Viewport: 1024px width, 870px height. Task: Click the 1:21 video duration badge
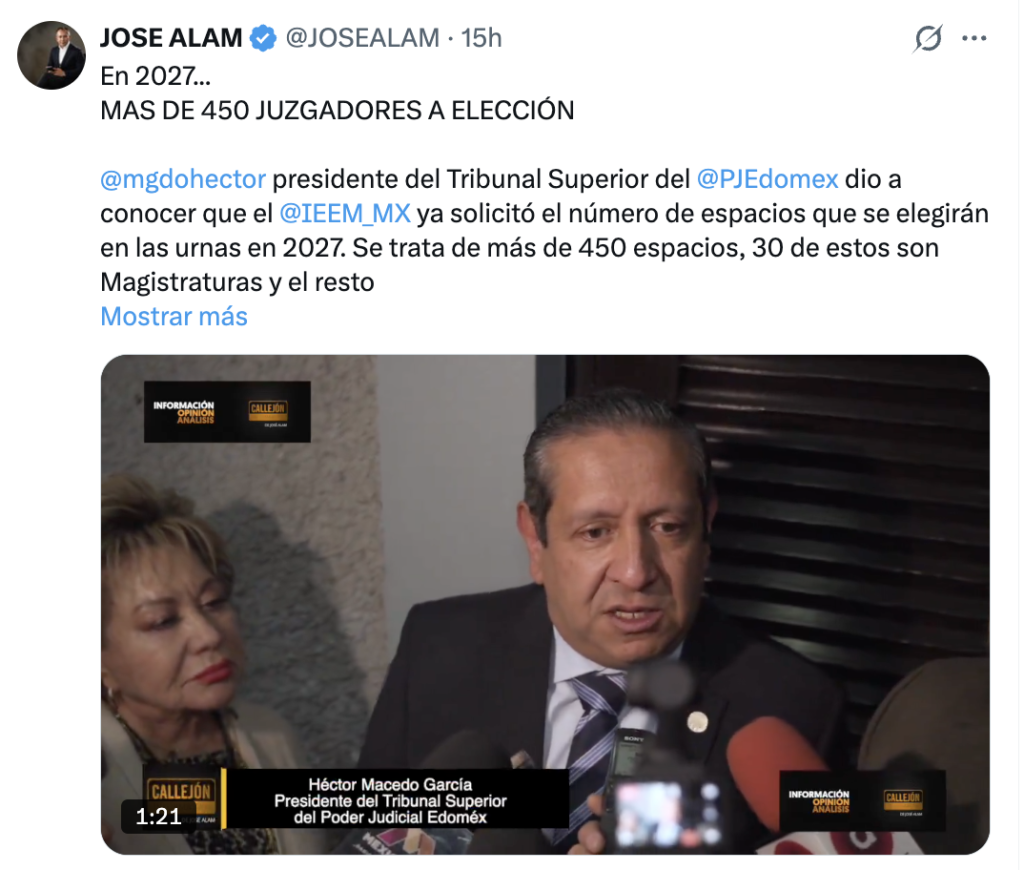pos(158,816)
